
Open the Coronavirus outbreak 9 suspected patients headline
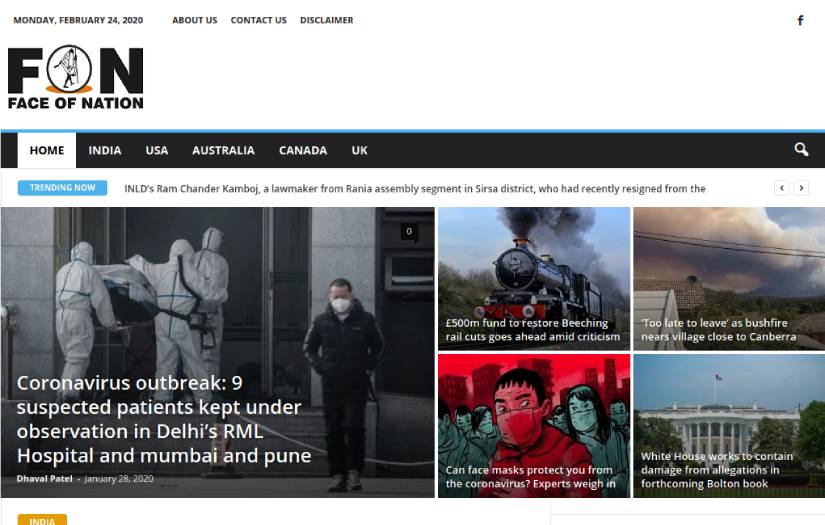pos(164,419)
